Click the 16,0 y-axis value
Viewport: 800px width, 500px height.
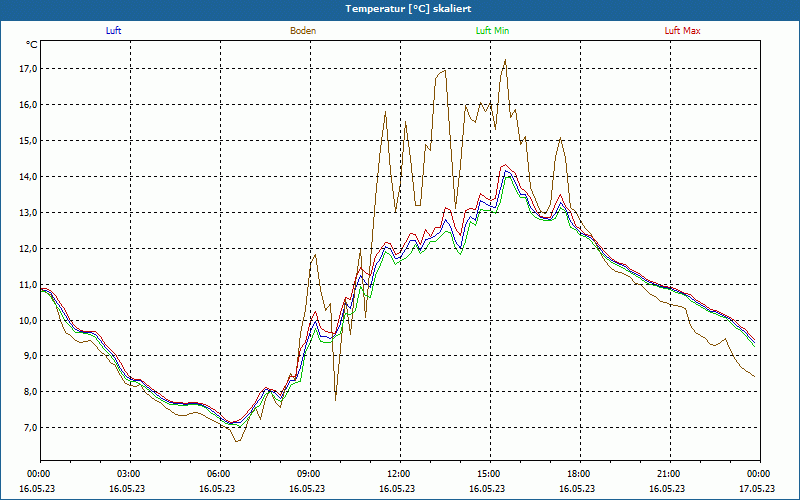click(x=29, y=105)
